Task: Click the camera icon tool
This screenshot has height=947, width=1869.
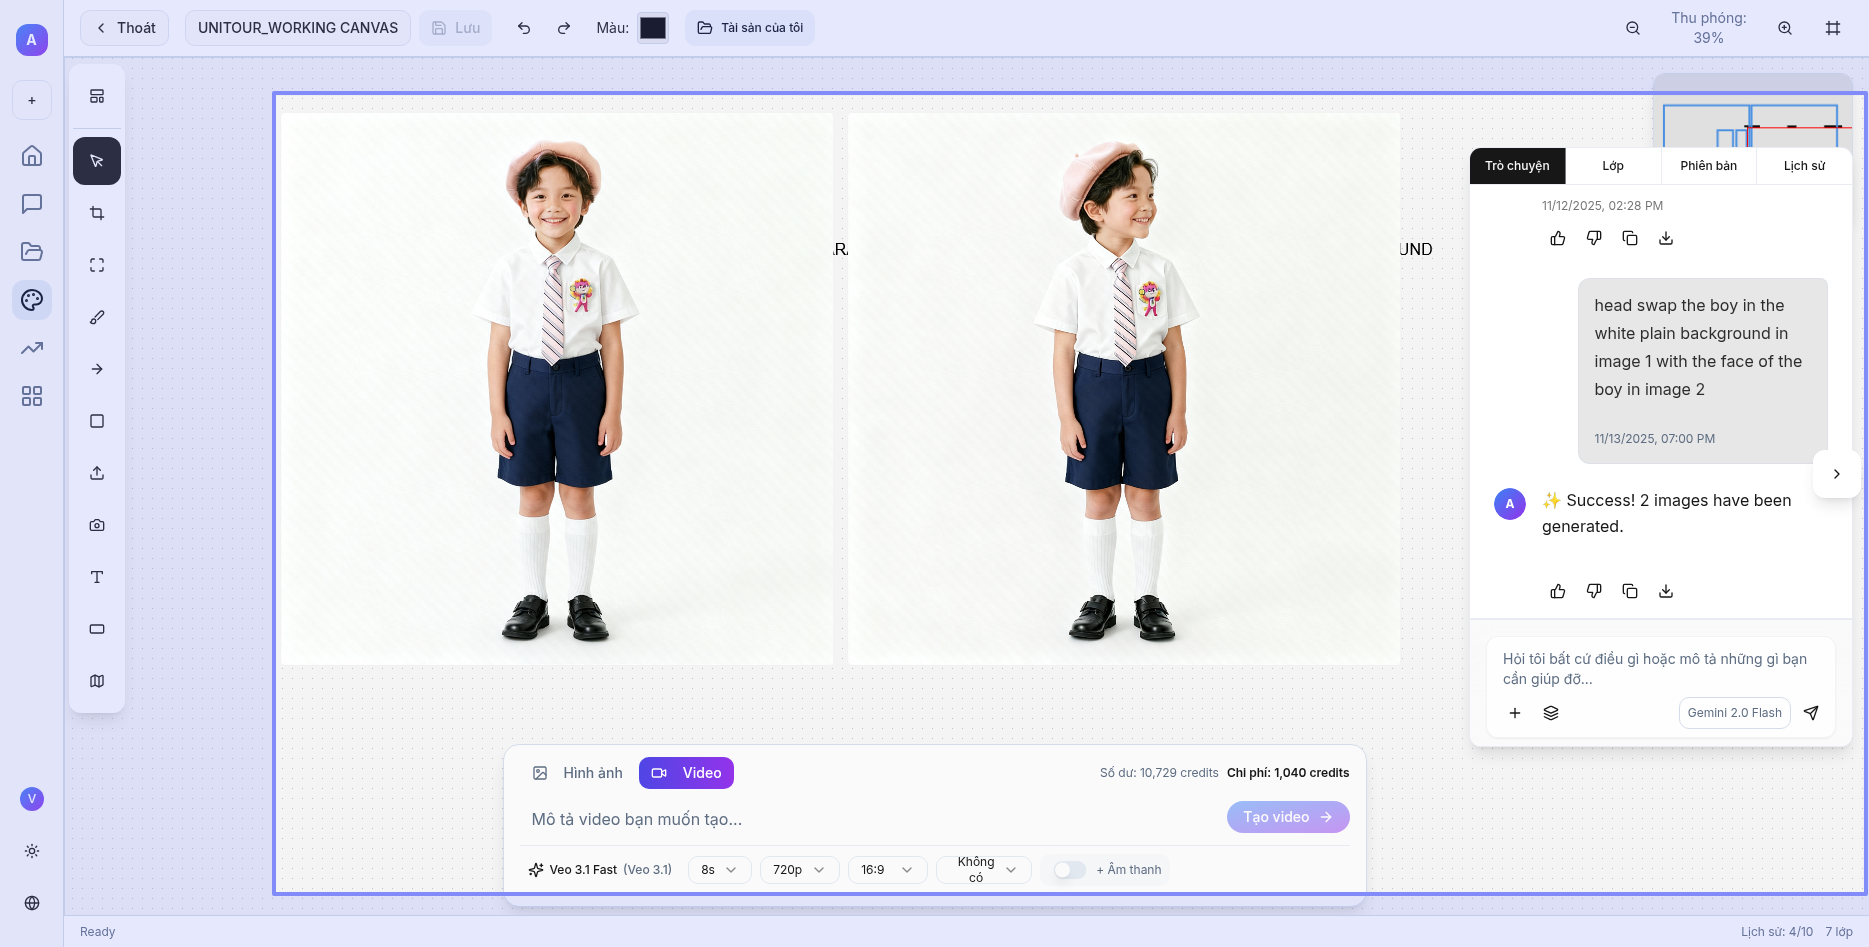Action: click(97, 525)
